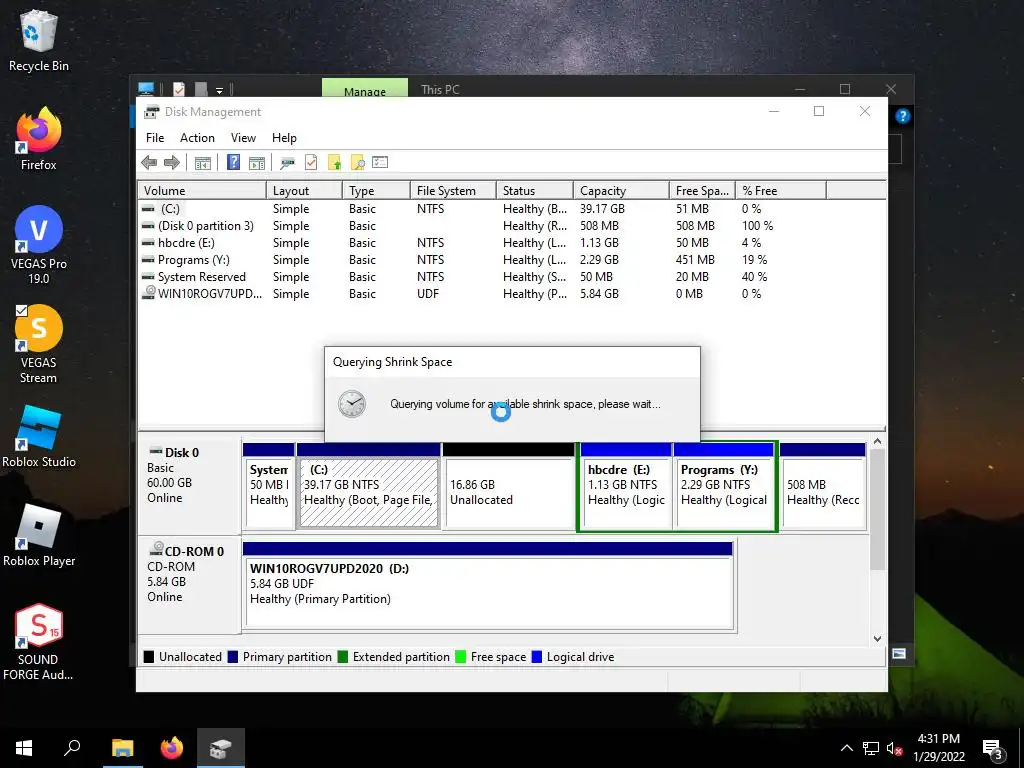
Task: Open Firefox from the taskbar
Action: coord(172,748)
